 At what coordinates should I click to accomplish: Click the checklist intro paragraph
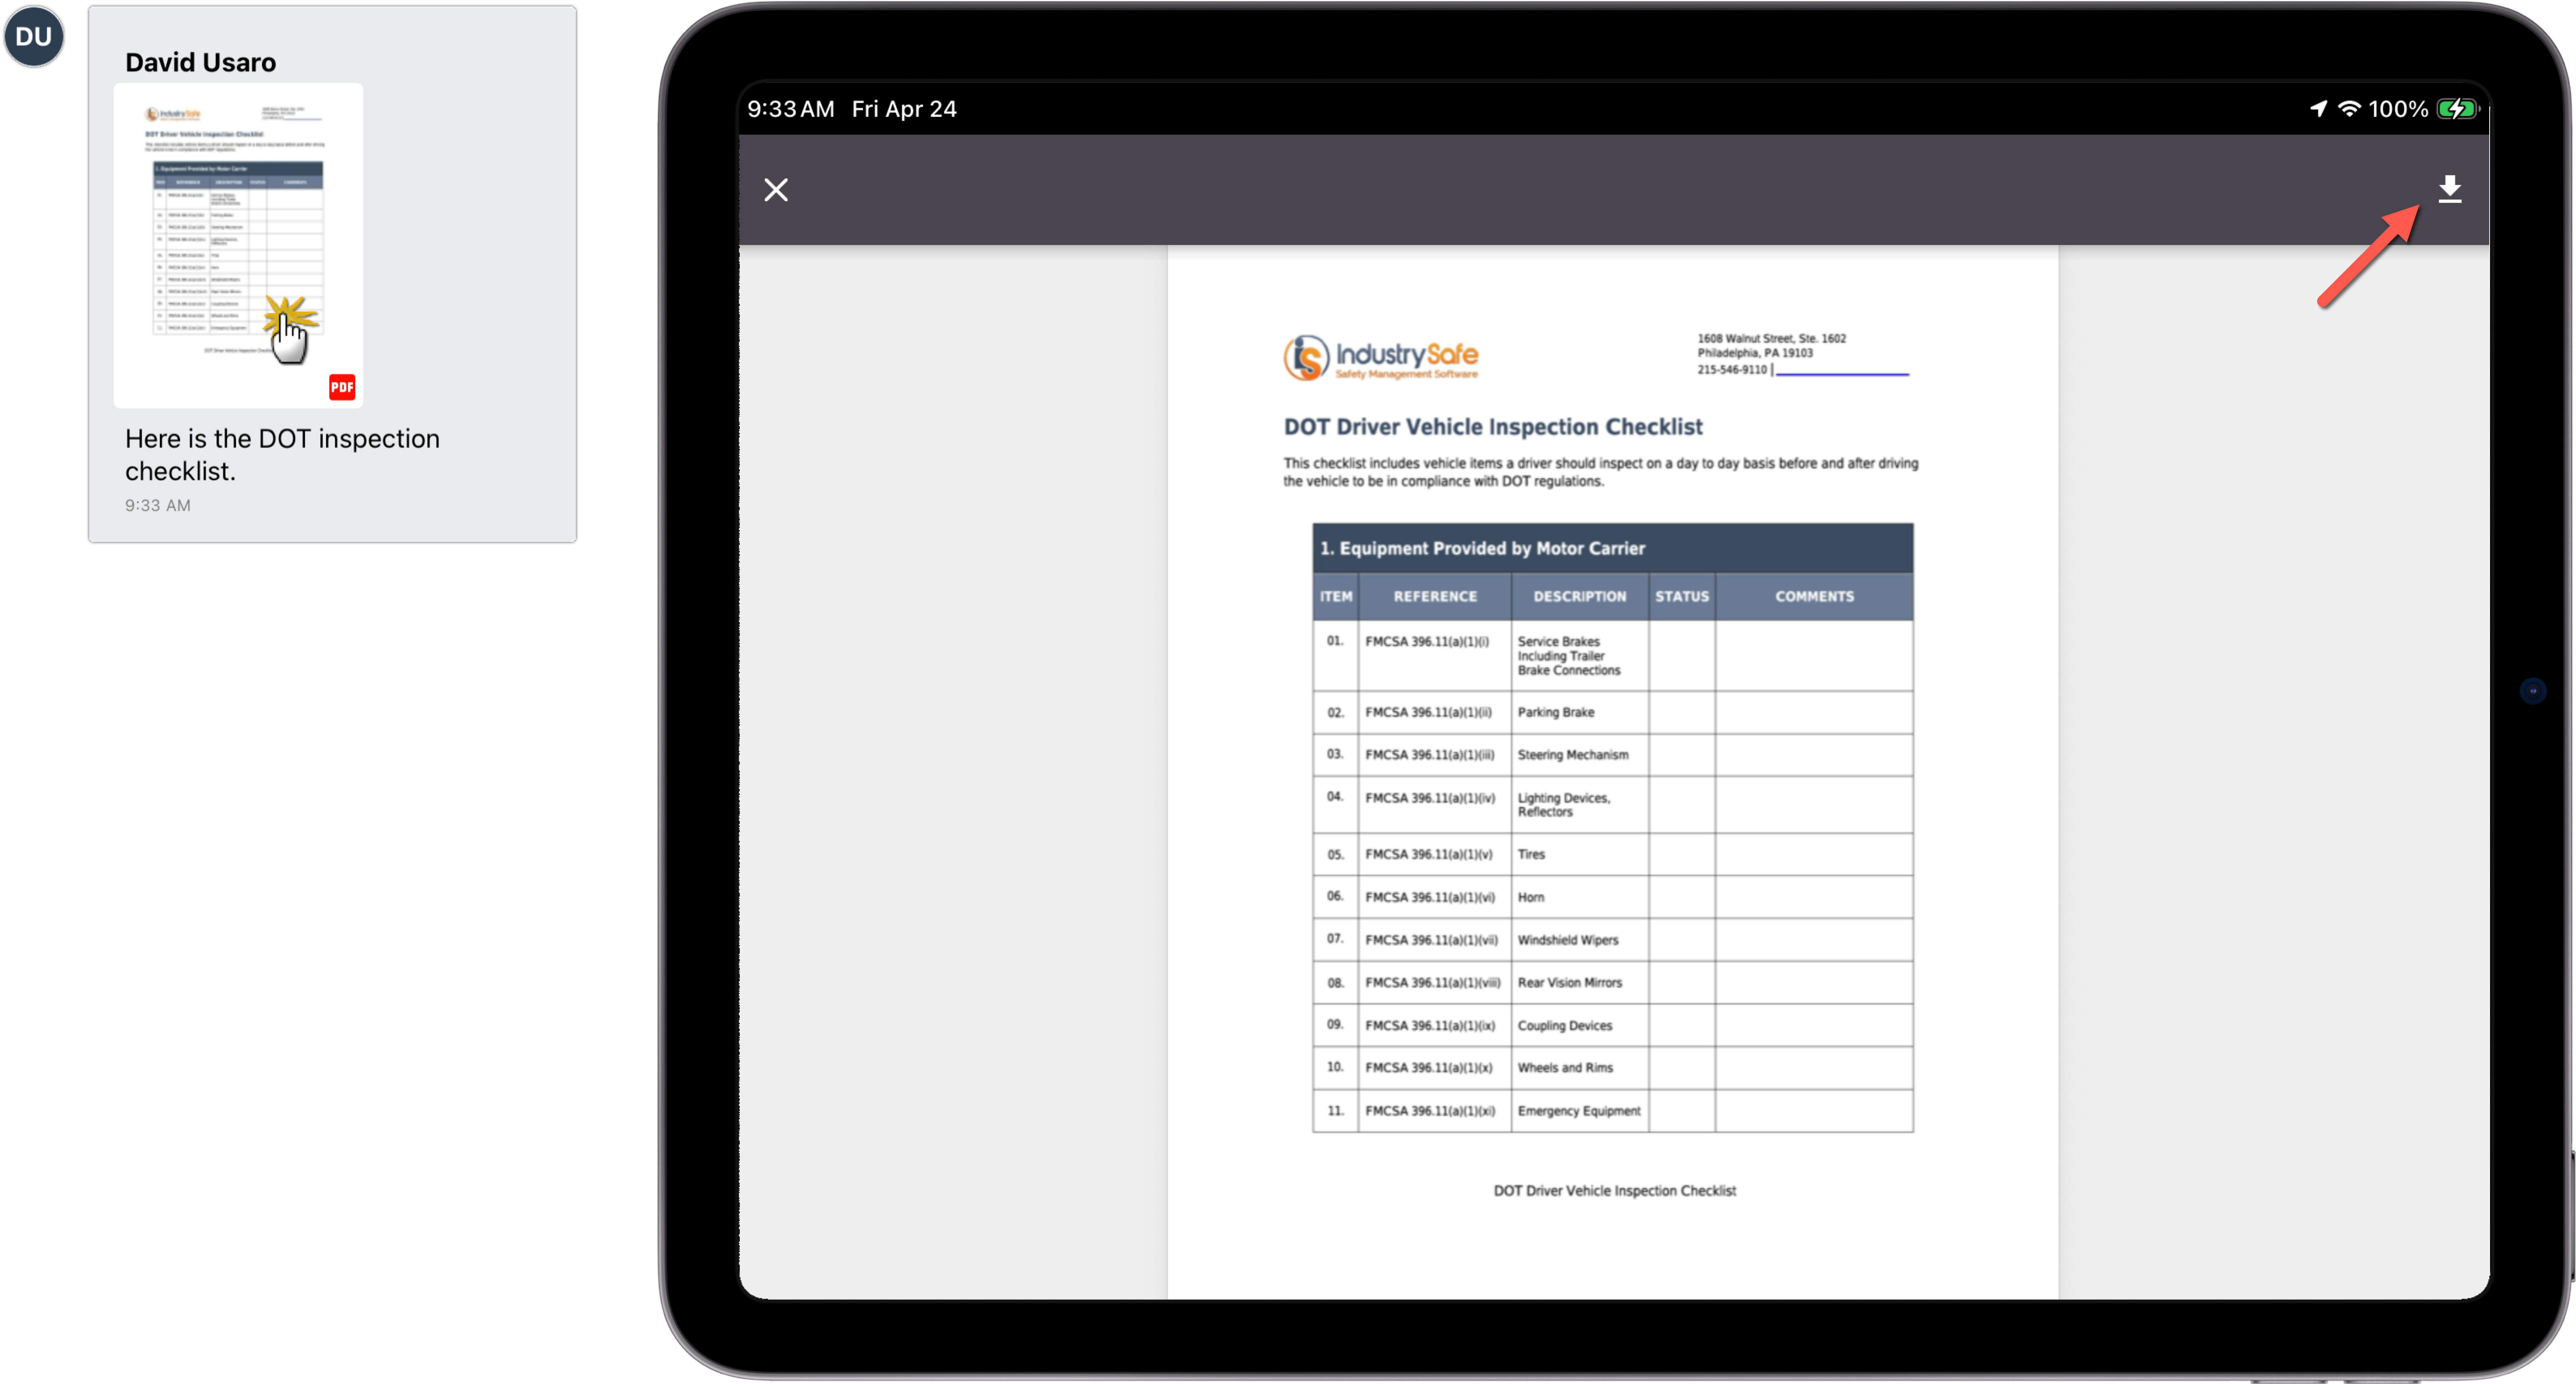pos(1601,472)
